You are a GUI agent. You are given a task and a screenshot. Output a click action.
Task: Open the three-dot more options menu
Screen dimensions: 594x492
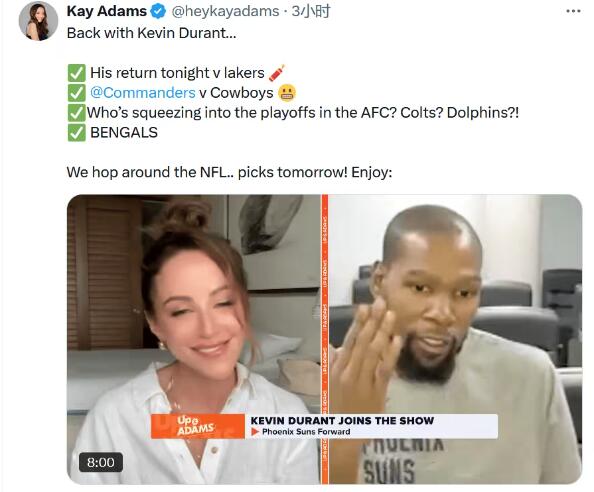click(x=573, y=11)
